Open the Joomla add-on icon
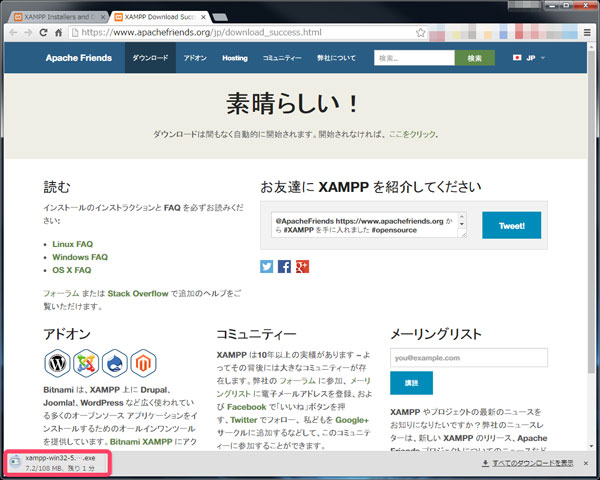600x480 pixels. click(86, 363)
